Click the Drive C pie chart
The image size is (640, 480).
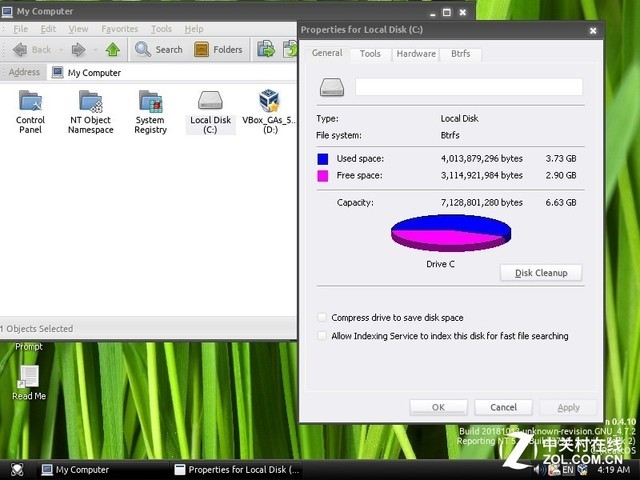click(451, 233)
